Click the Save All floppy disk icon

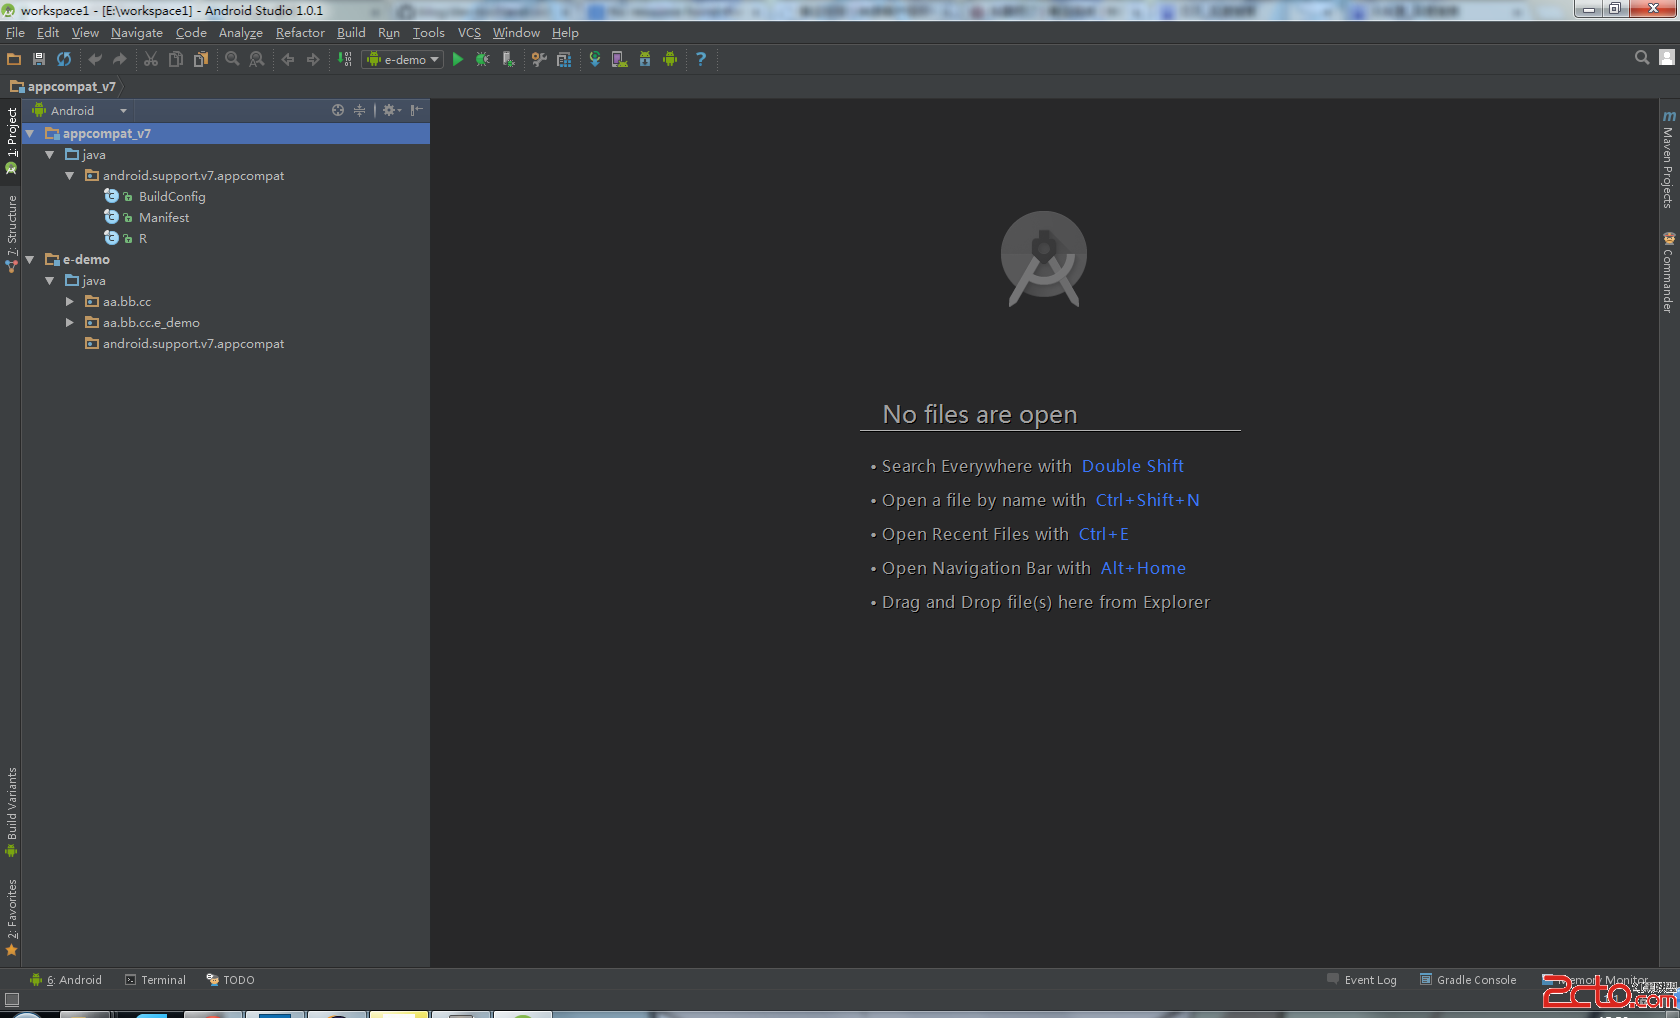pyautogui.click(x=39, y=60)
